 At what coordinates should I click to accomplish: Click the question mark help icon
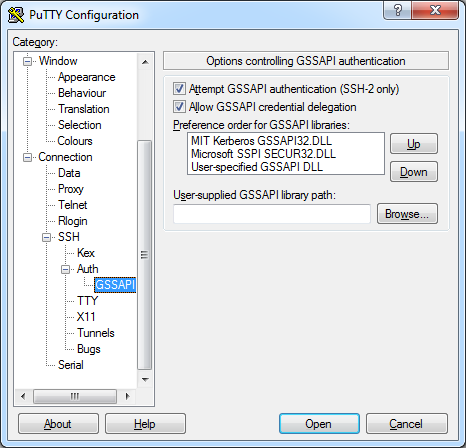[x=398, y=10]
